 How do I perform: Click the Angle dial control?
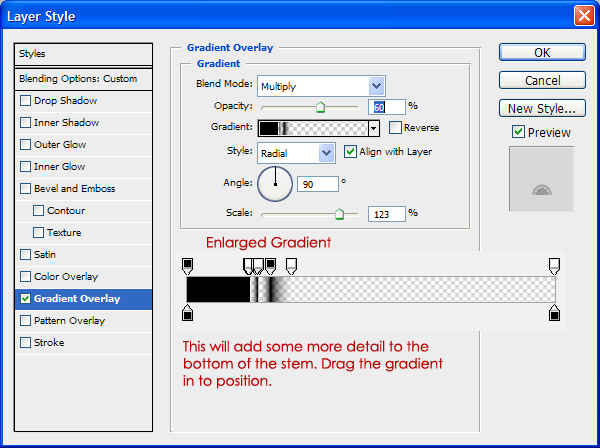point(275,184)
